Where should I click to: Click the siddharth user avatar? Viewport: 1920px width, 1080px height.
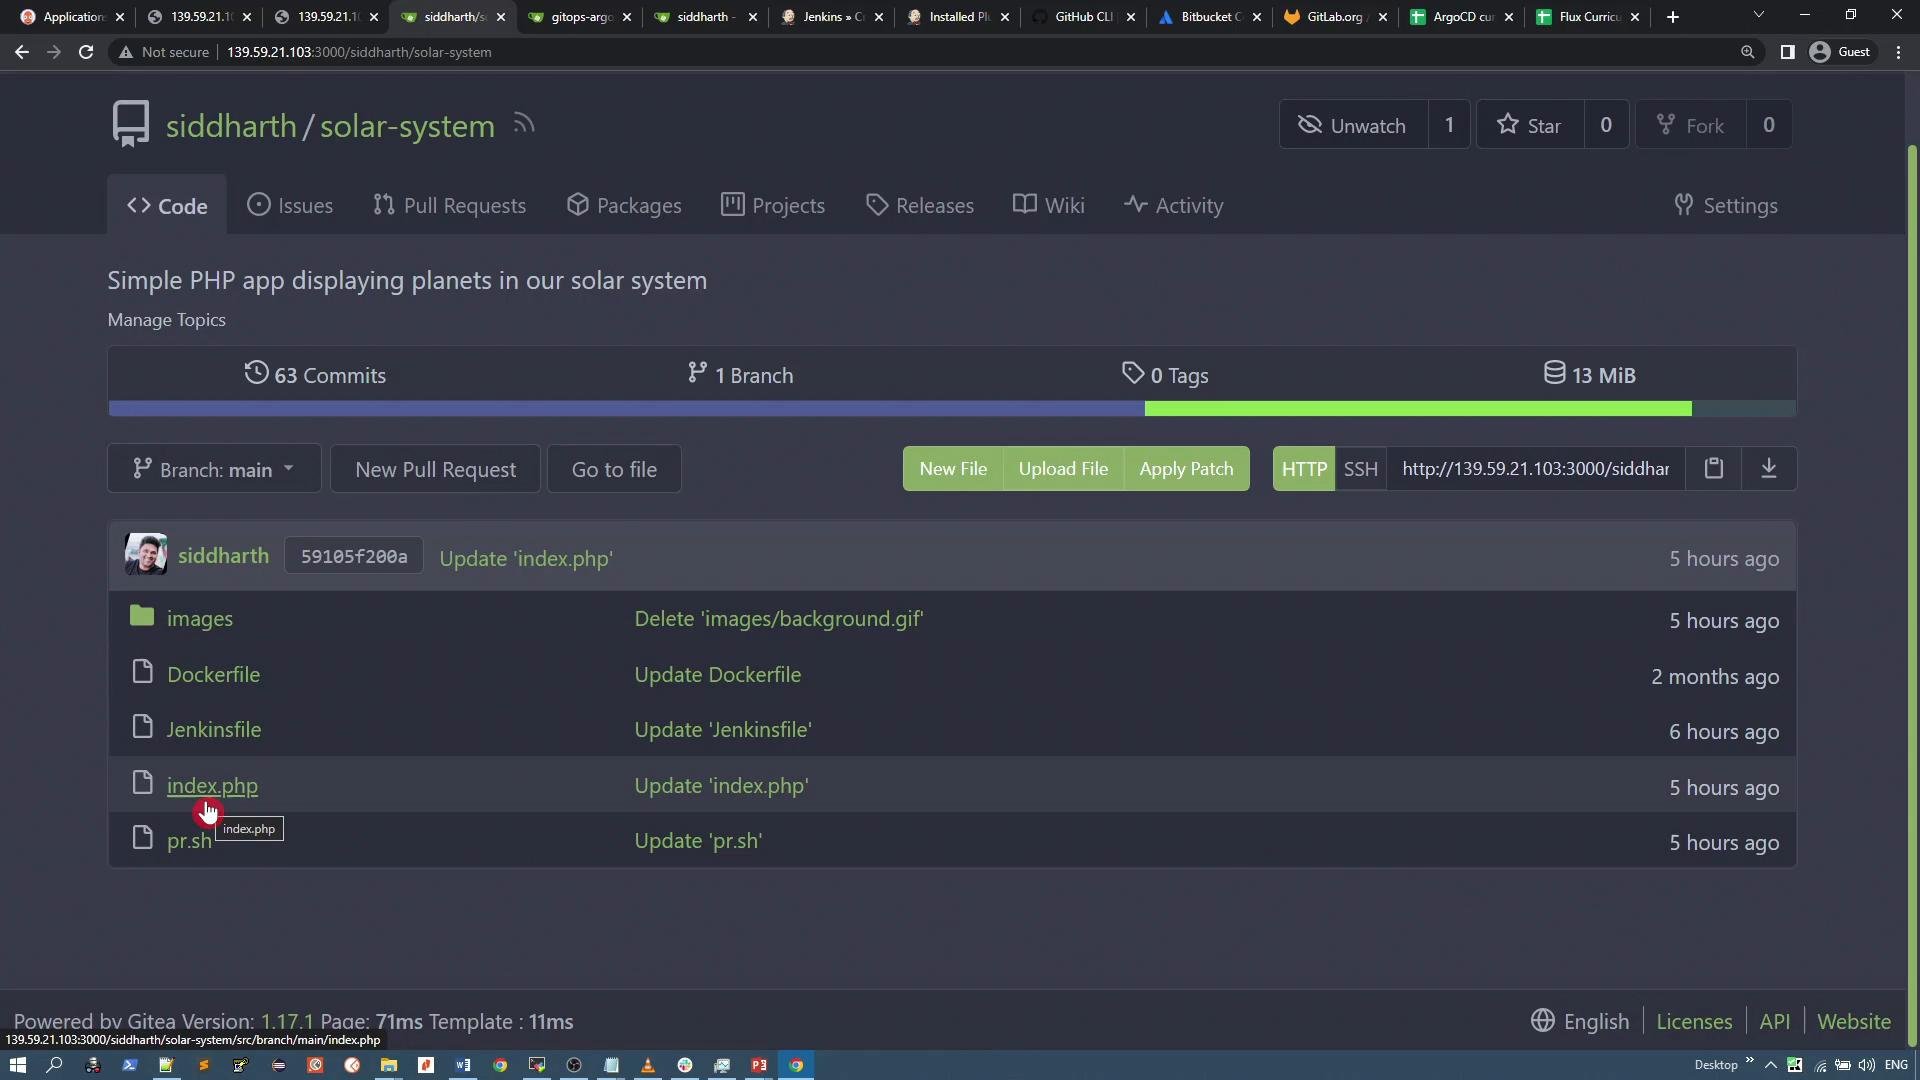pyautogui.click(x=146, y=555)
